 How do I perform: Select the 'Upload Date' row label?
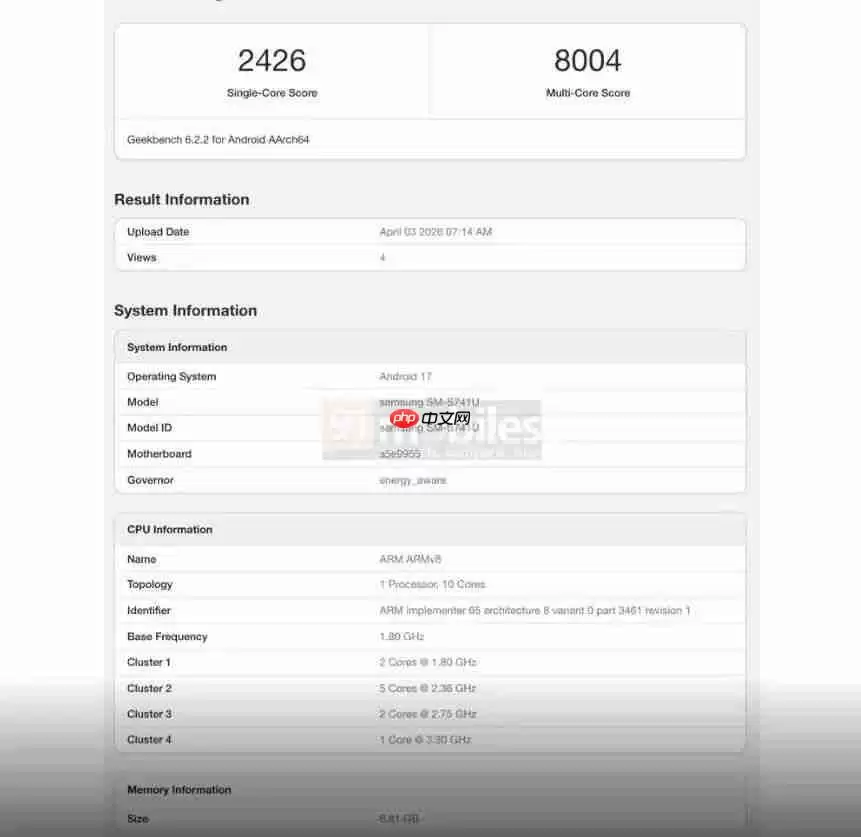(x=158, y=232)
